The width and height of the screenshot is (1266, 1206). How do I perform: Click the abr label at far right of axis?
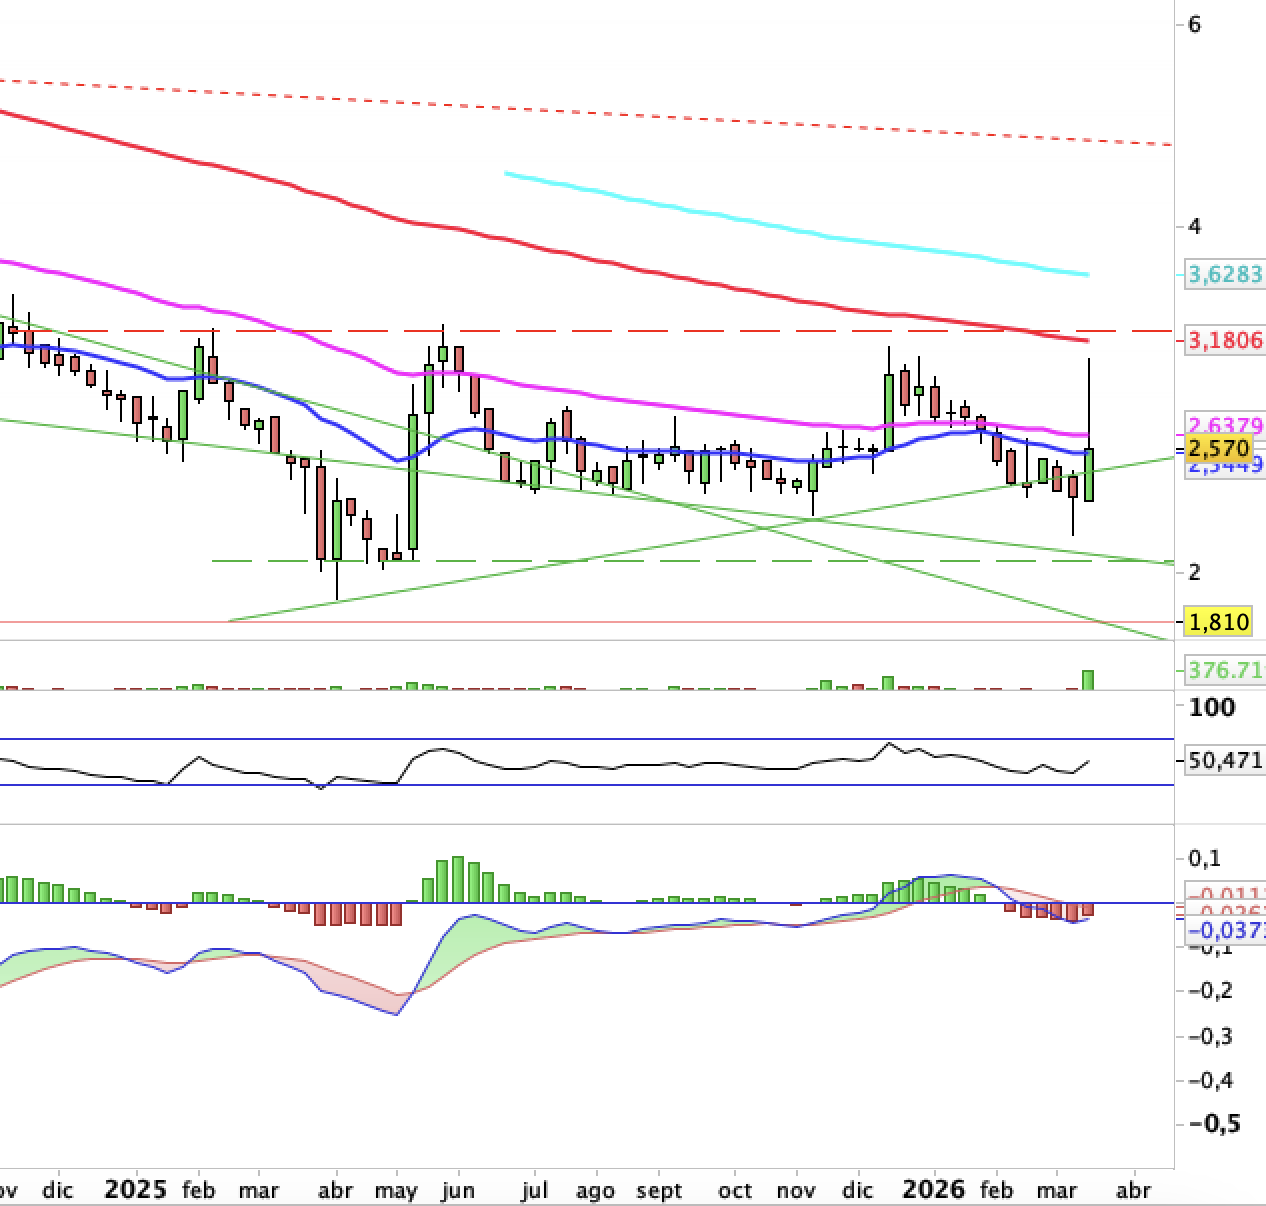tap(1133, 1191)
